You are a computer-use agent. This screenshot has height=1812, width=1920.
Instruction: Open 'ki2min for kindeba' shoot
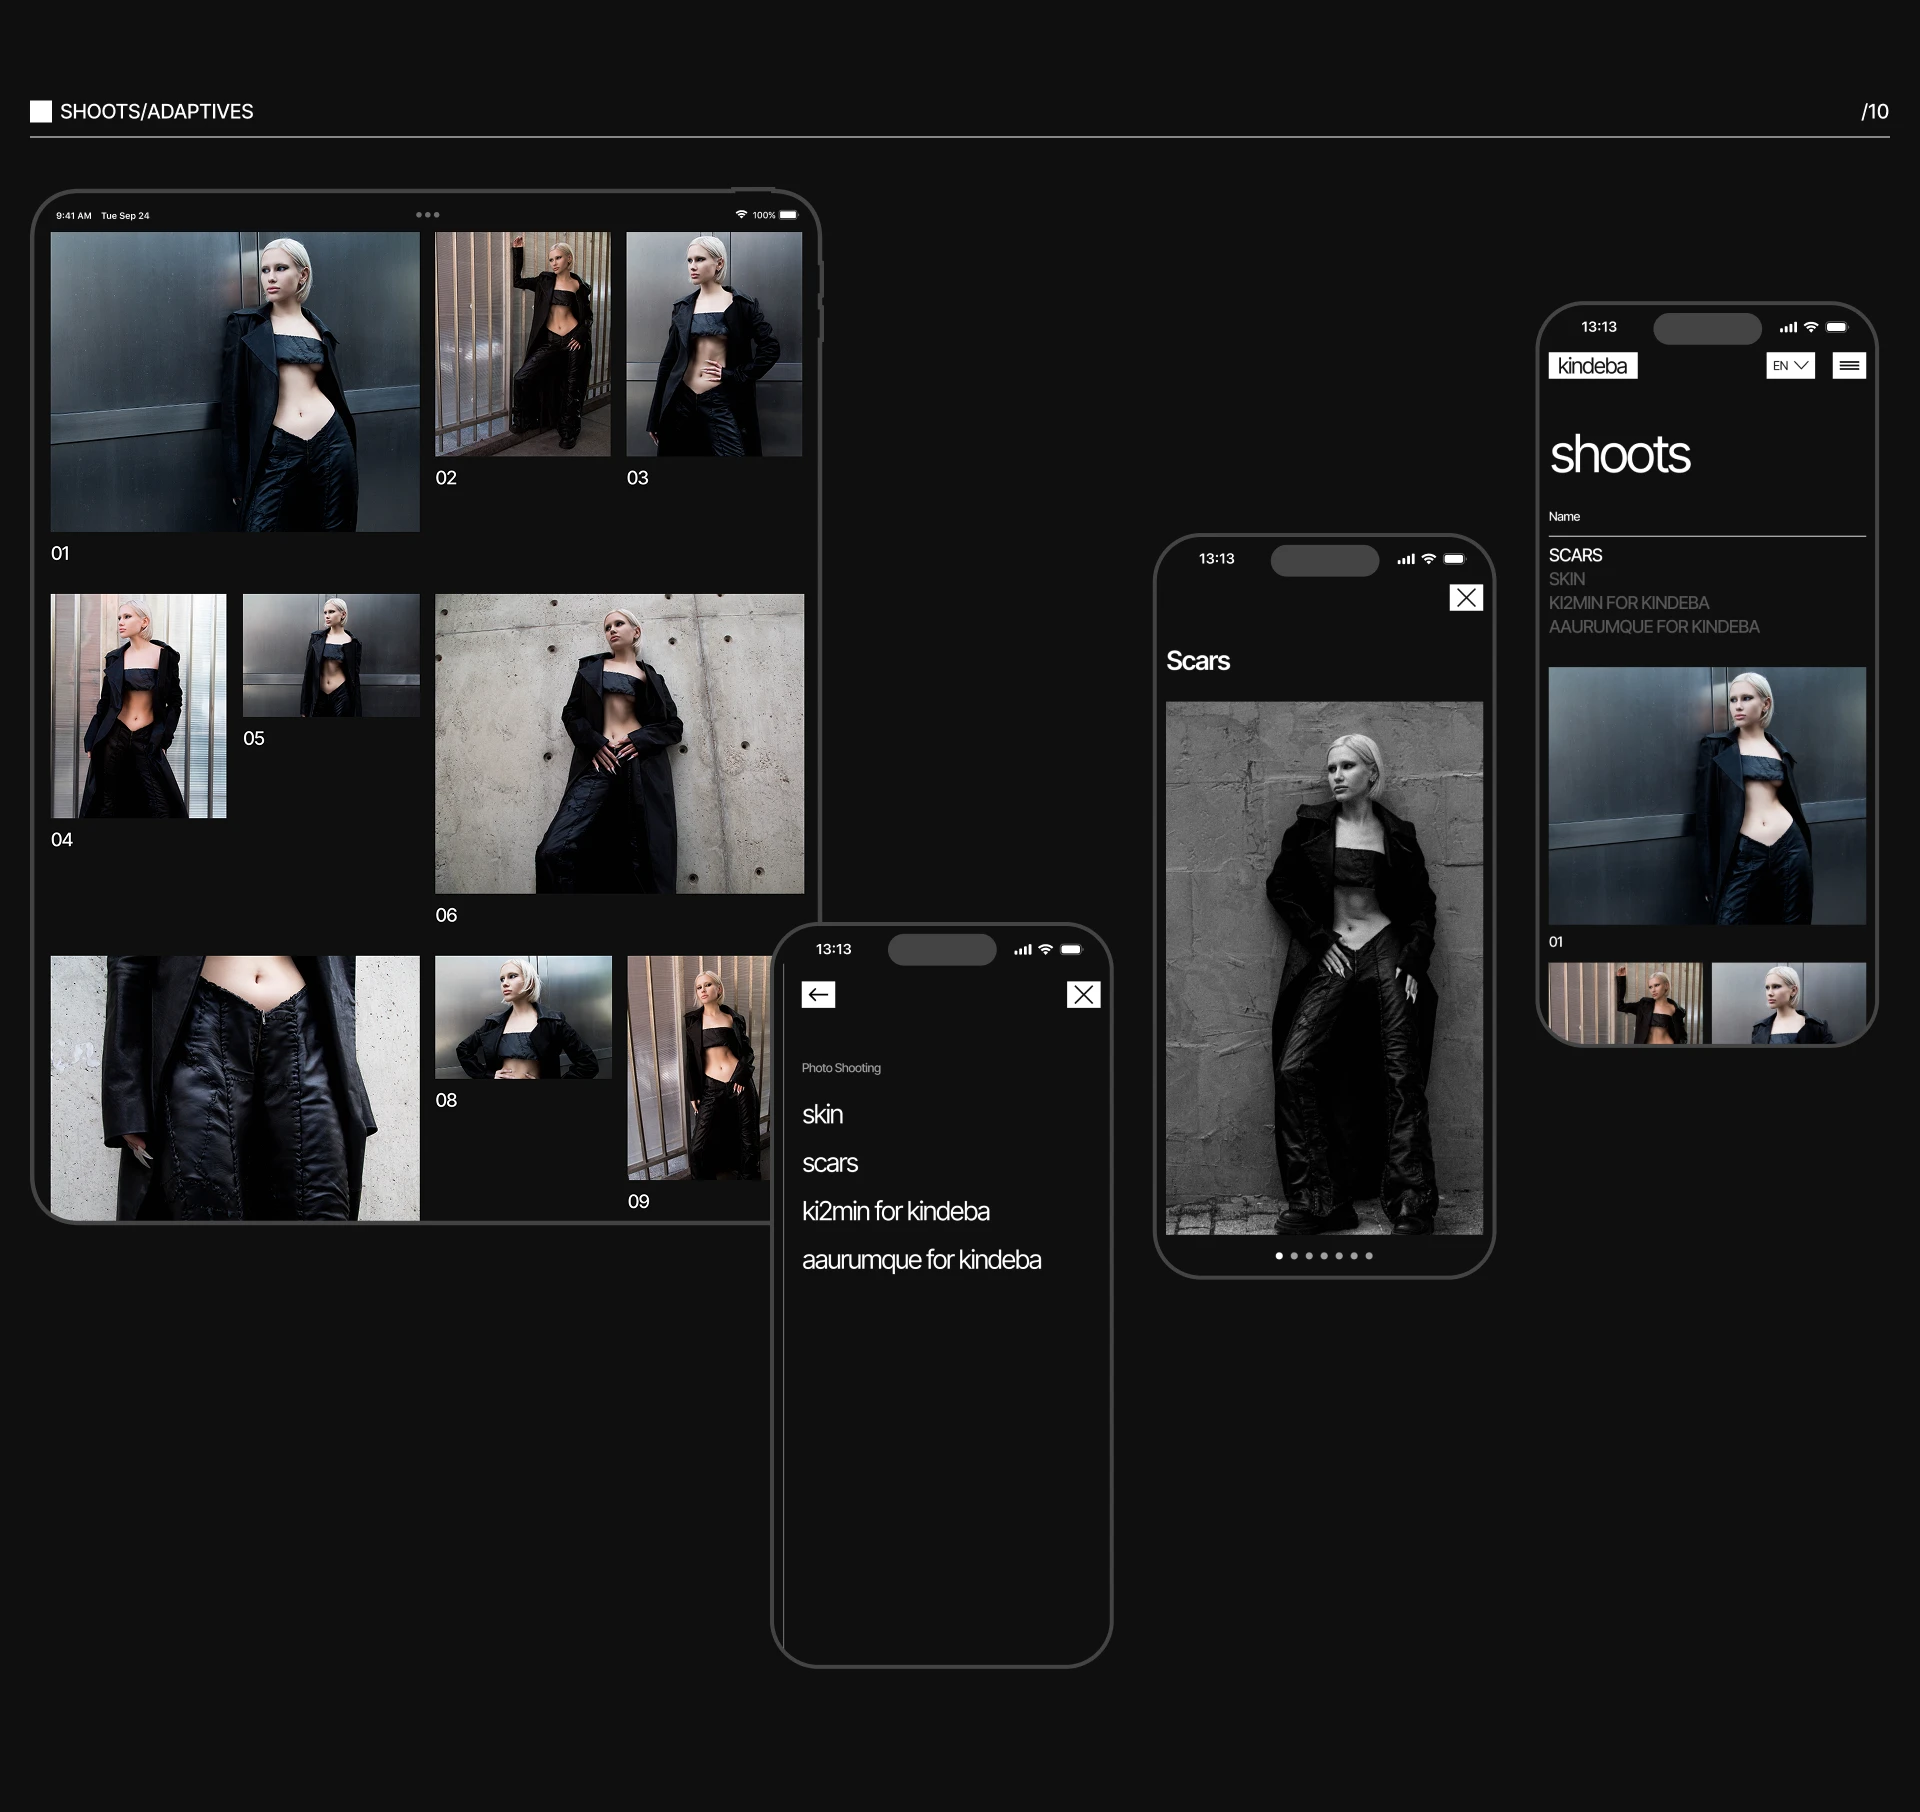895,1211
